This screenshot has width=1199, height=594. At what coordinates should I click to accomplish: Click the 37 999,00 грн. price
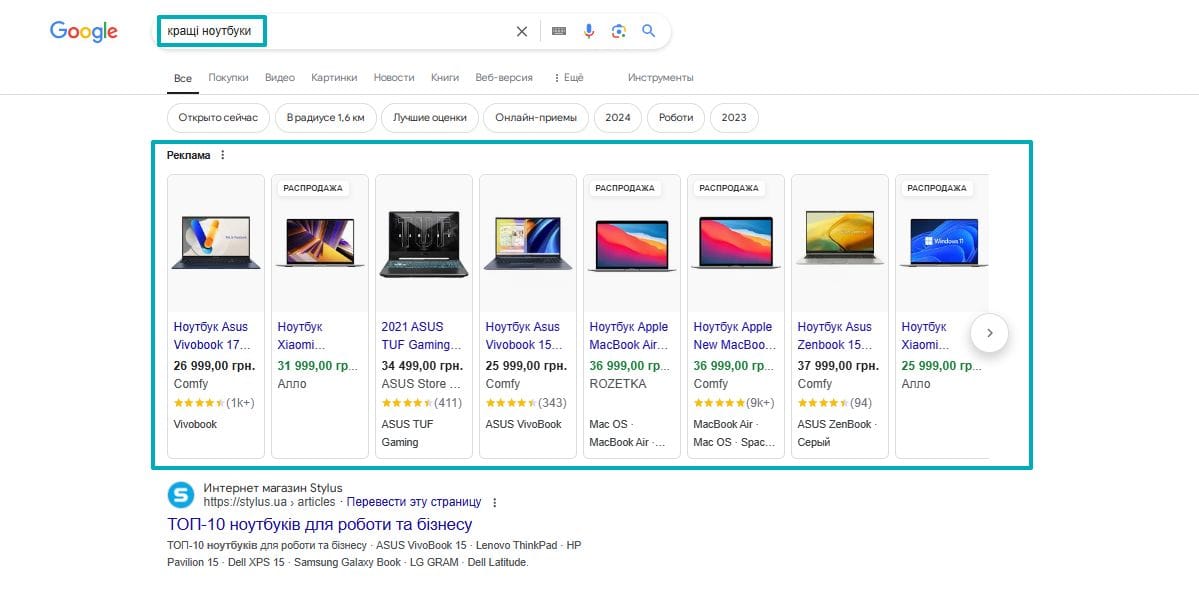point(838,365)
